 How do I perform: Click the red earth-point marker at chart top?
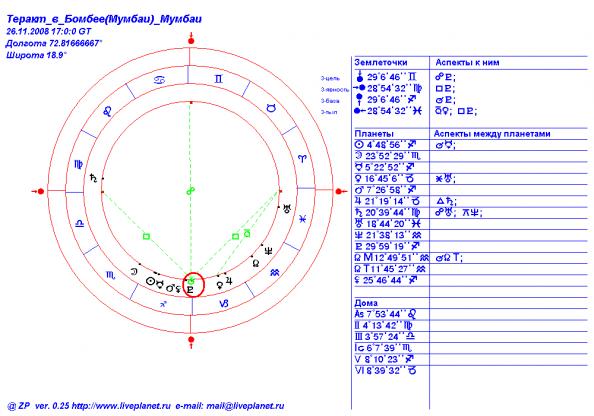click(191, 39)
